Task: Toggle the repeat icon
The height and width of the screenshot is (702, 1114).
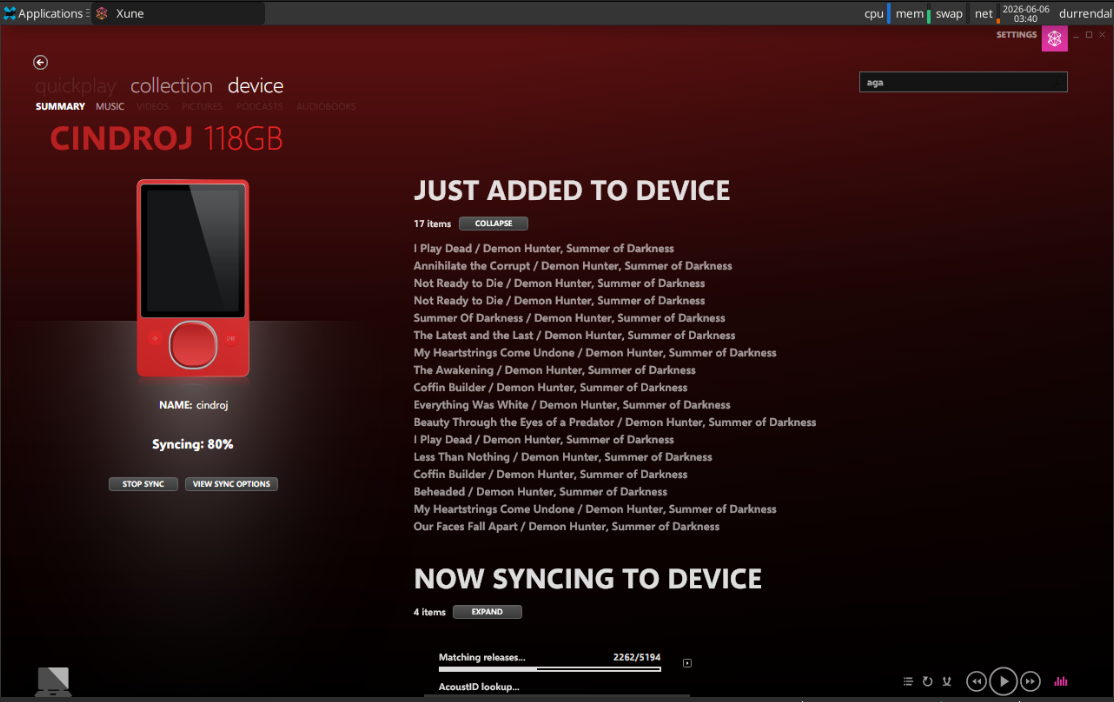Action: coord(927,681)
